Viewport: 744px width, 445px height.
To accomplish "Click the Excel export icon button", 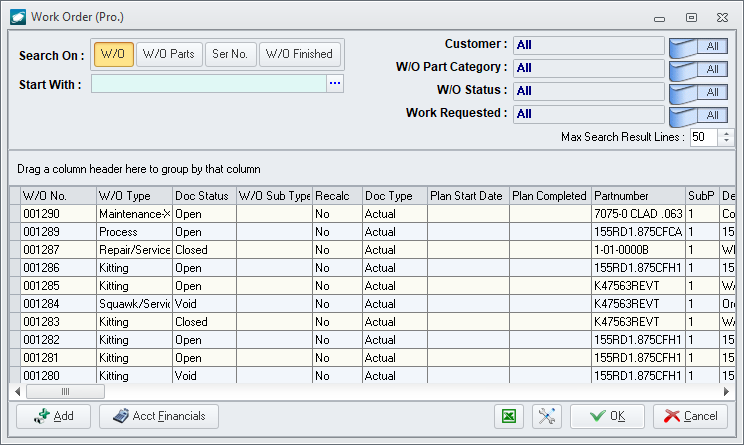I will [509, 416].
